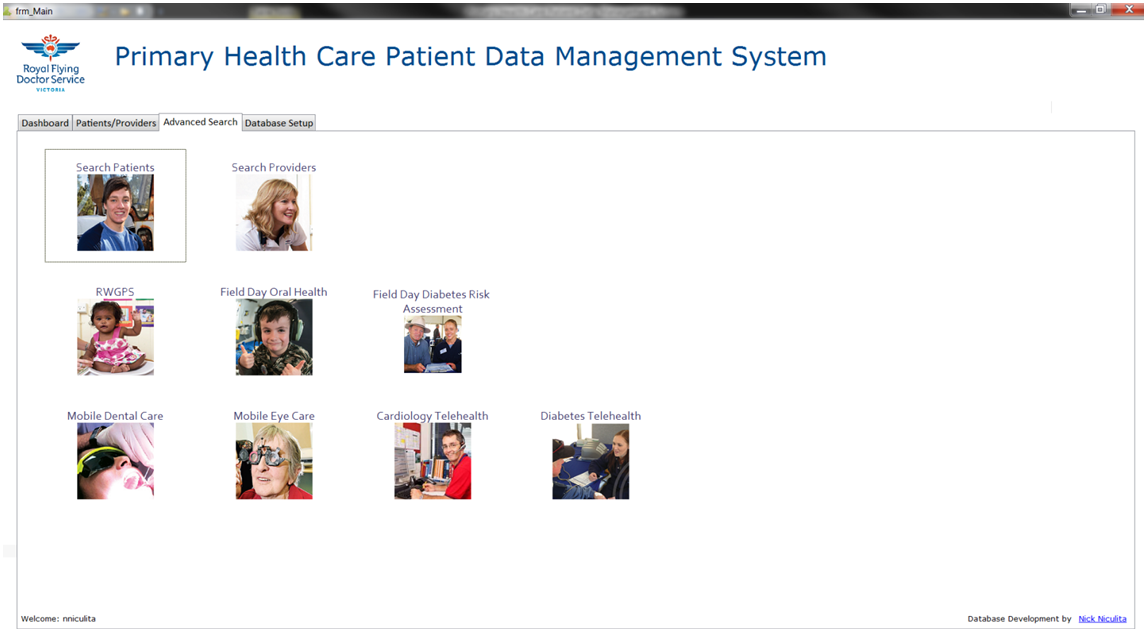Click the frm_Main window title icon
The image size is (1144, 629).
coord(8,10)
